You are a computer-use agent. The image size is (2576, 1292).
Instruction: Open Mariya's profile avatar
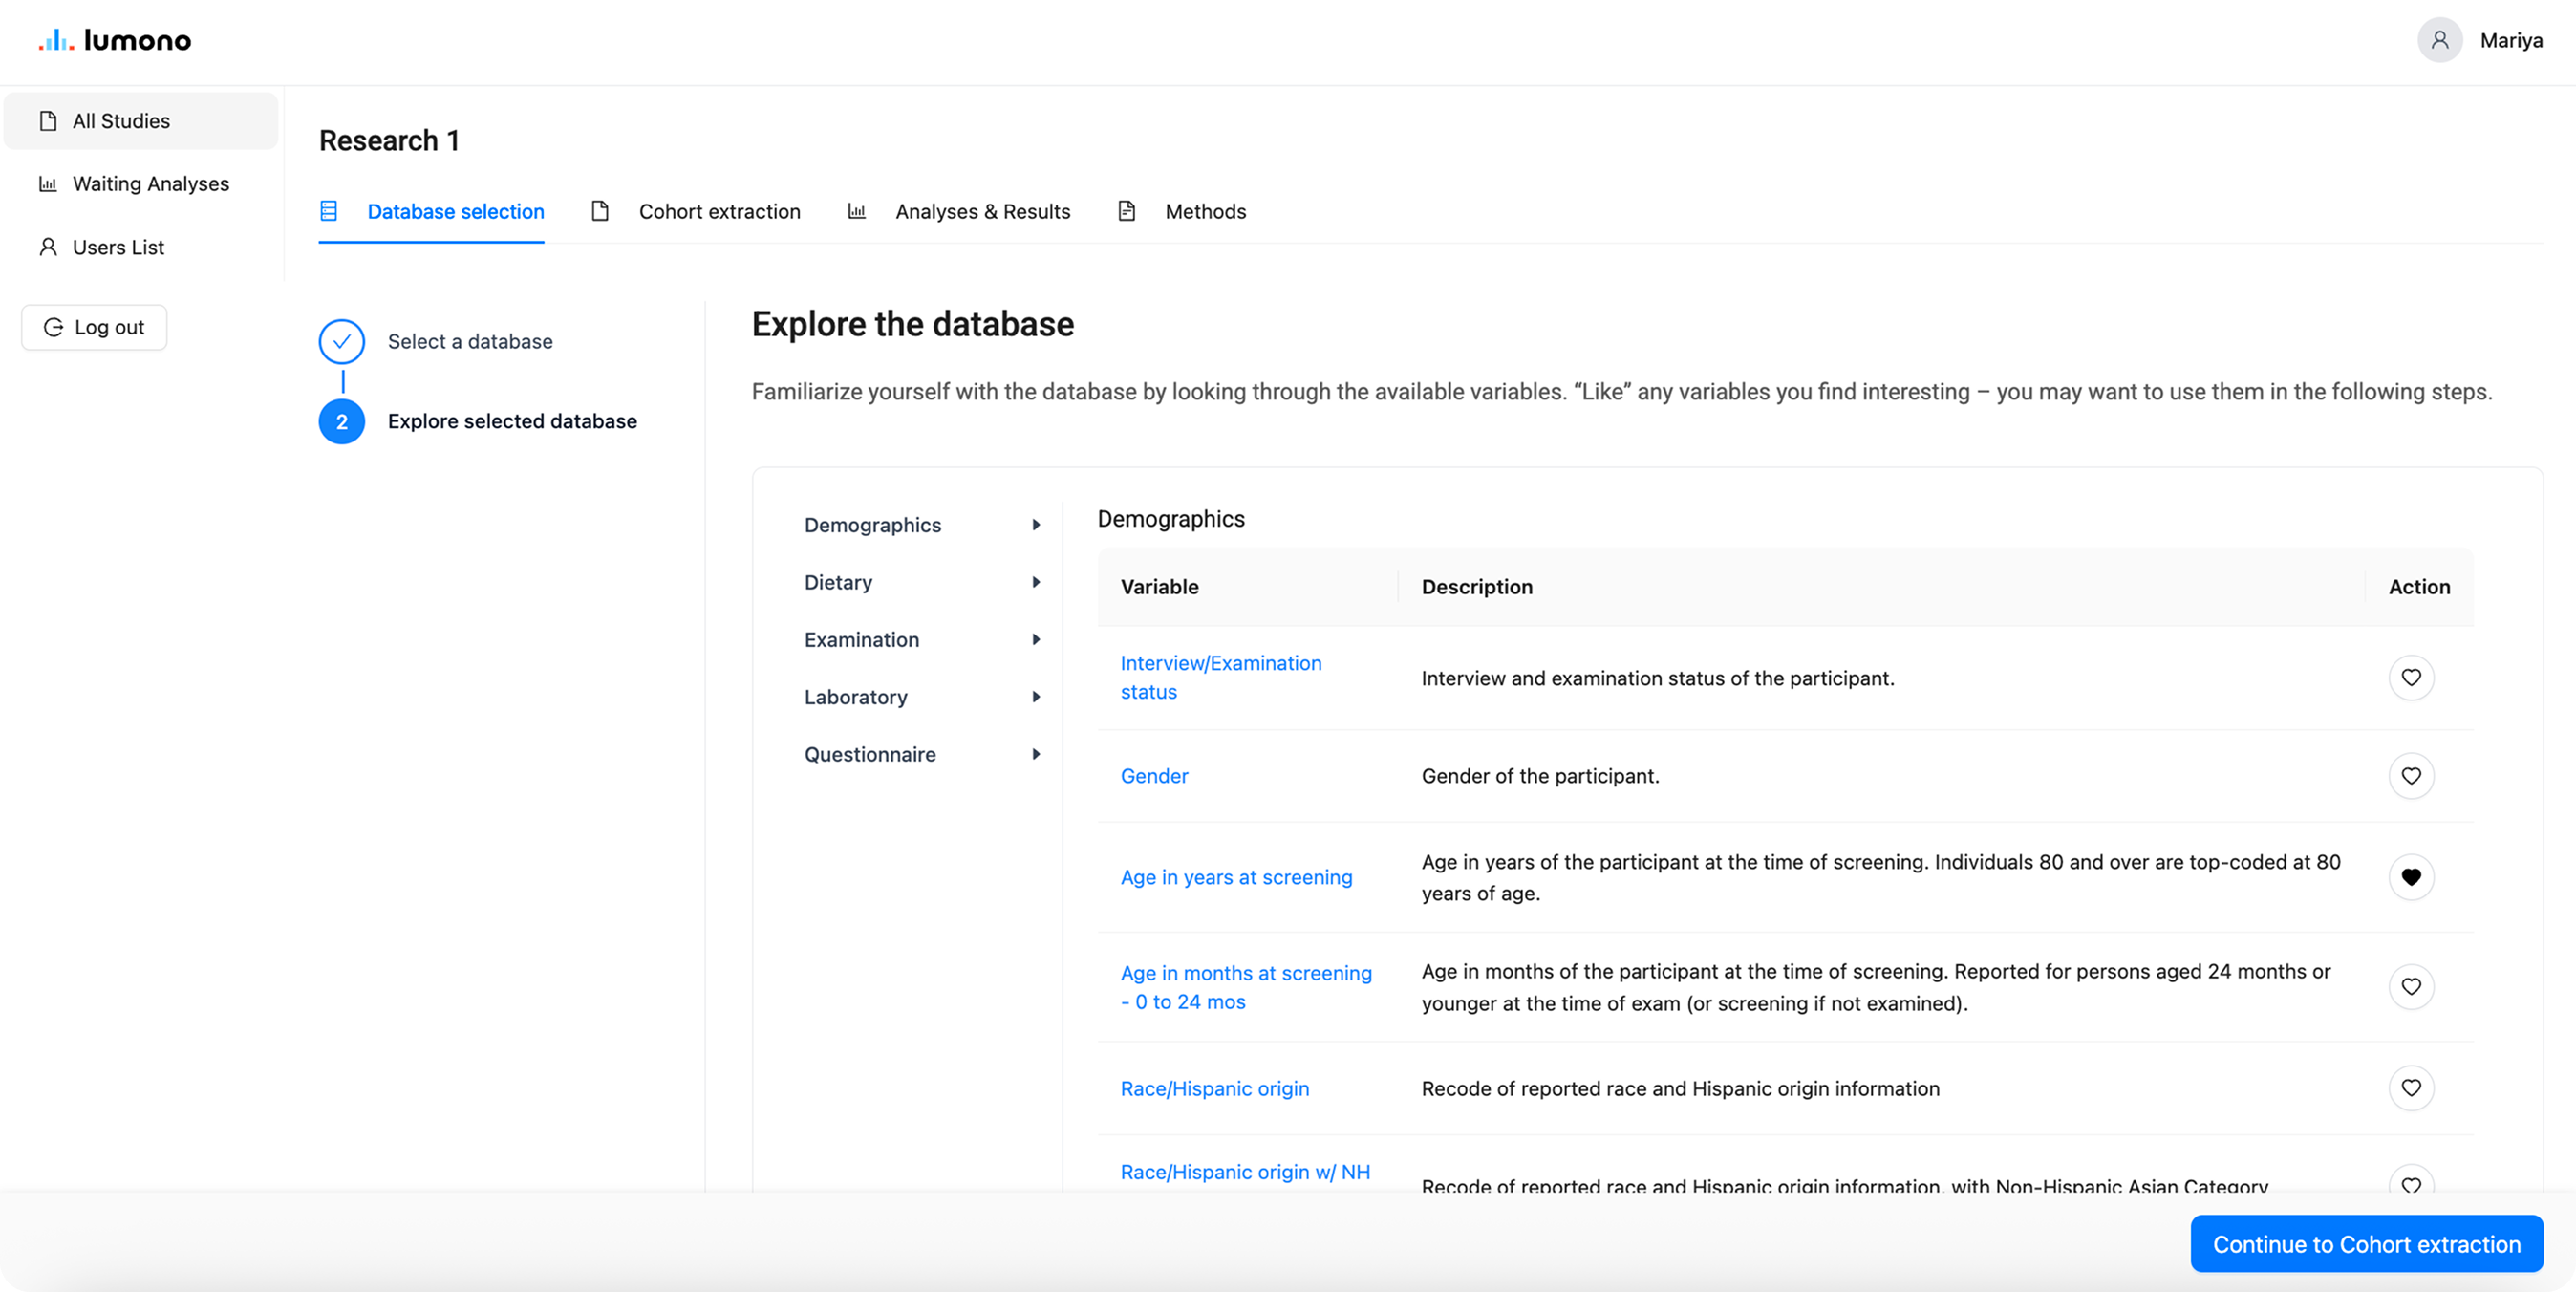tap(2440, 40)
